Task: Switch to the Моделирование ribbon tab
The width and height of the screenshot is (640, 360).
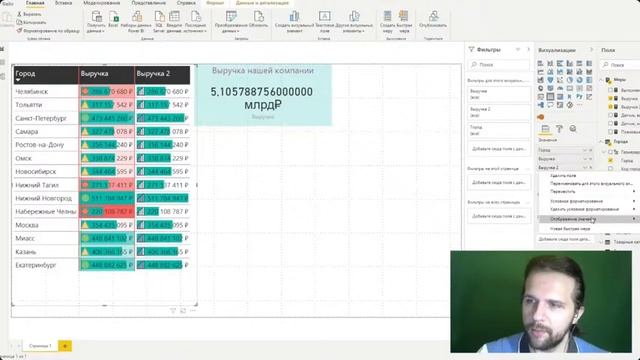Action: pyautogui.click(x=101, y=3)
